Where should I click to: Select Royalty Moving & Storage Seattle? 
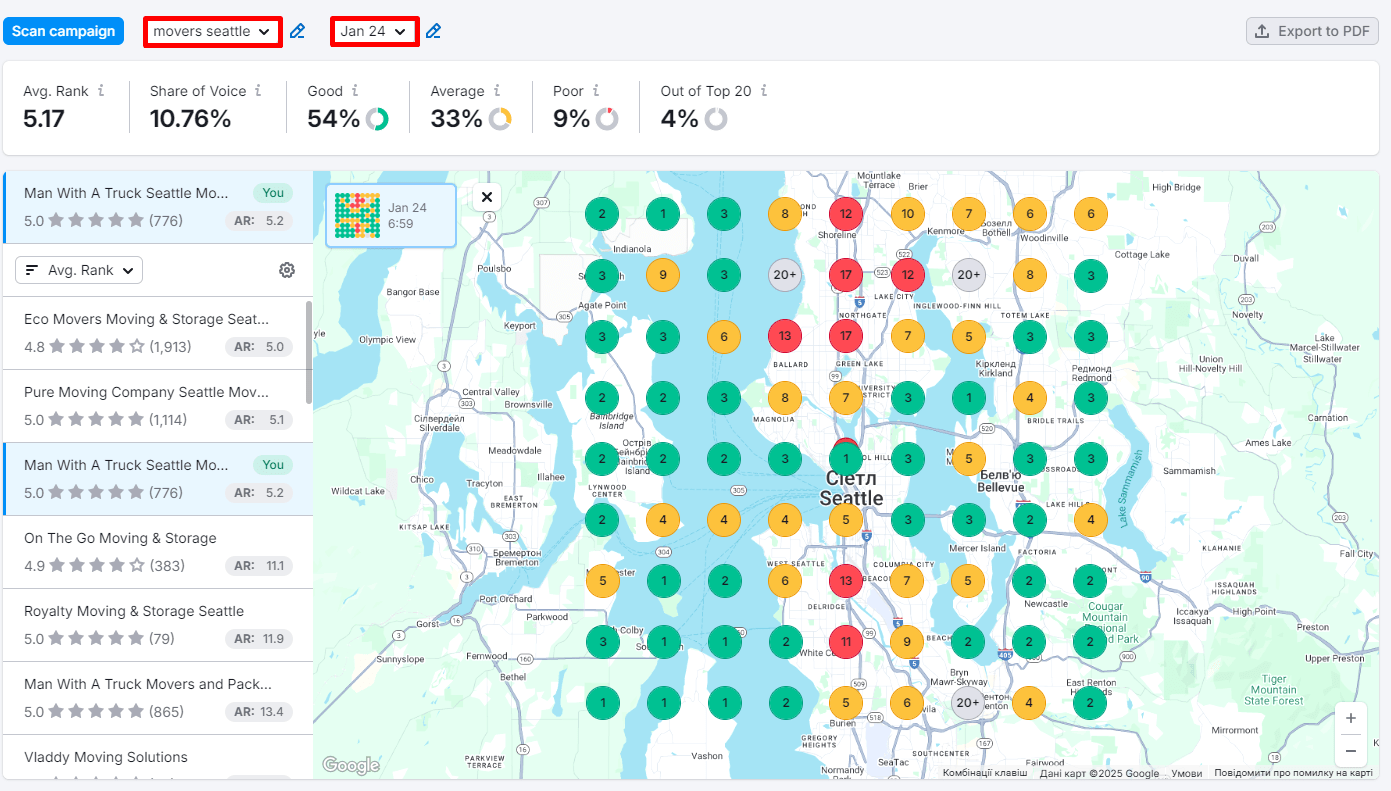pos(158,625)
